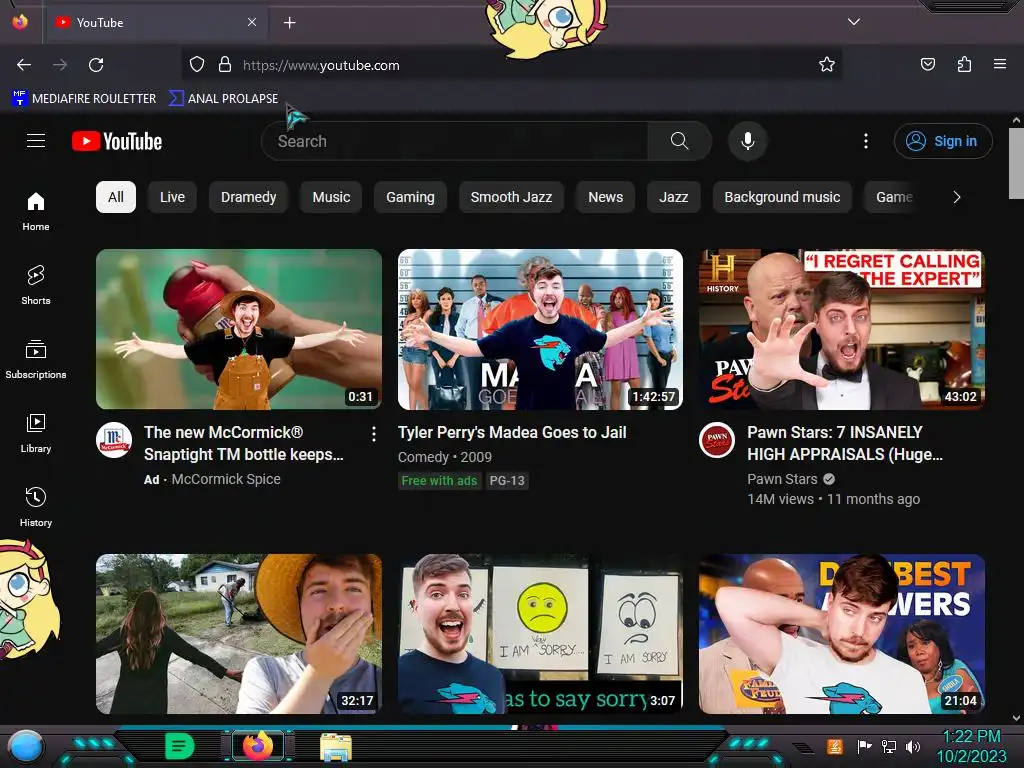Select the Smooth Jazz filter chip

pyautogui.click(x=511, y=197)
